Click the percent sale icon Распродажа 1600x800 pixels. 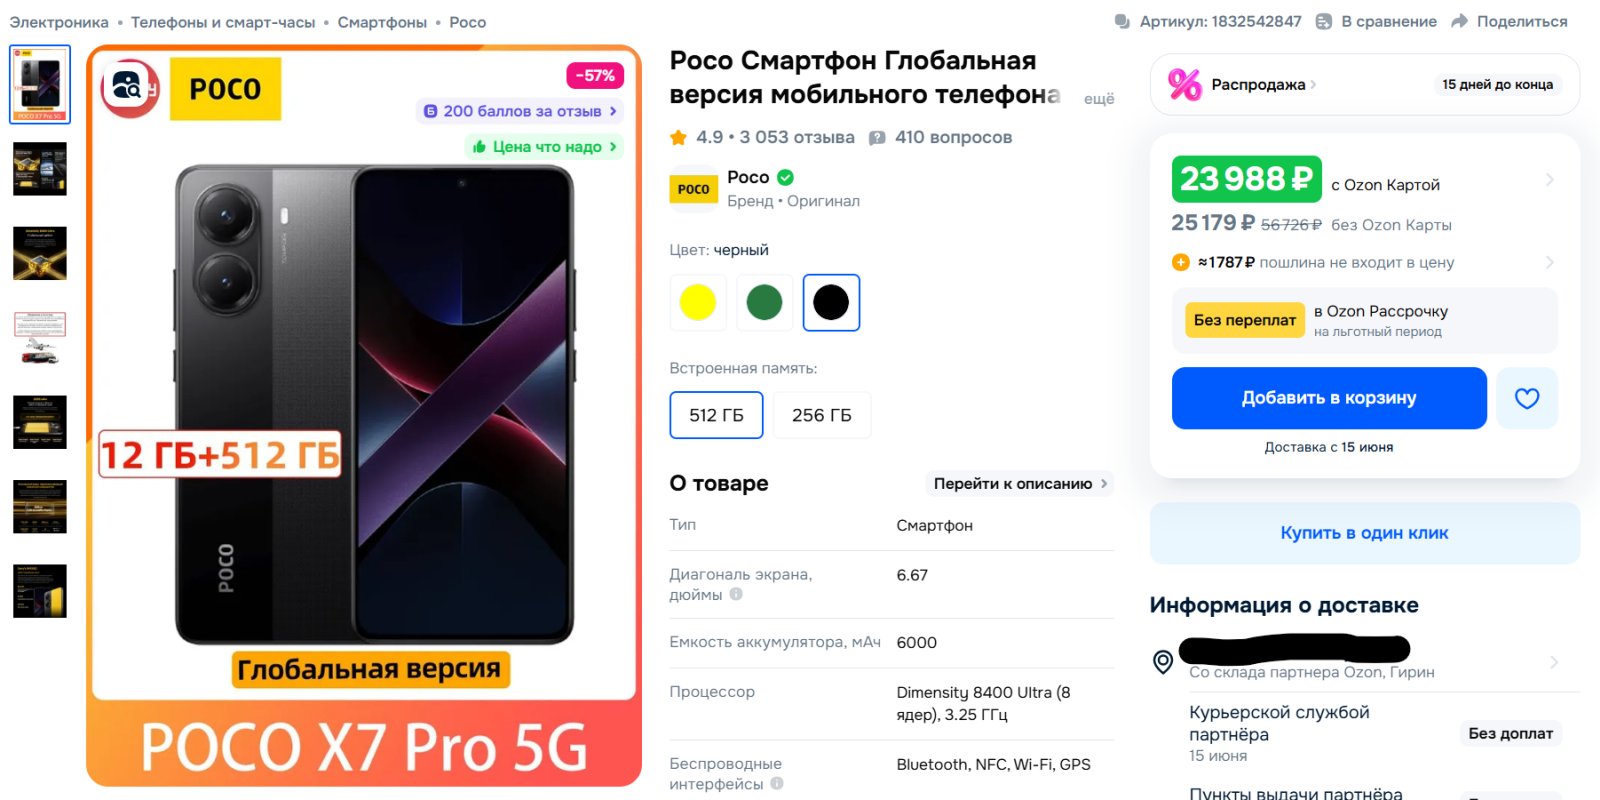pos(1184,84)
